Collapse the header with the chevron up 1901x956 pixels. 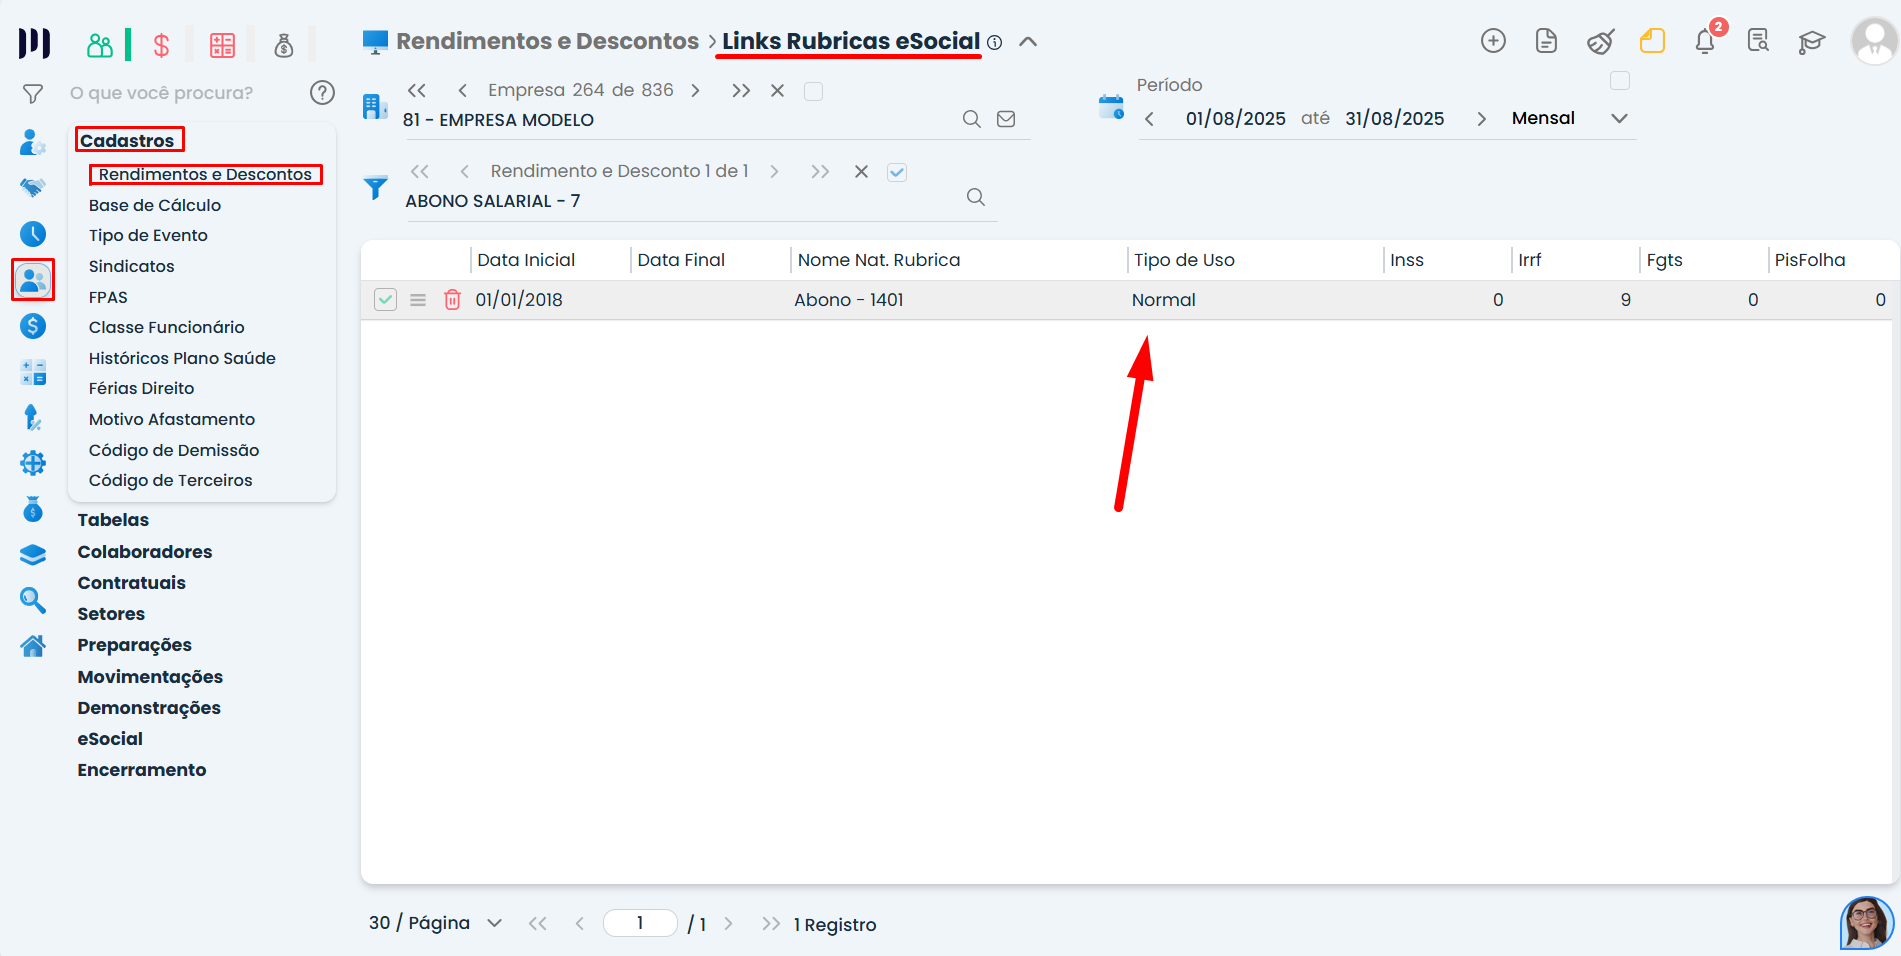[x=1028, y=42]
